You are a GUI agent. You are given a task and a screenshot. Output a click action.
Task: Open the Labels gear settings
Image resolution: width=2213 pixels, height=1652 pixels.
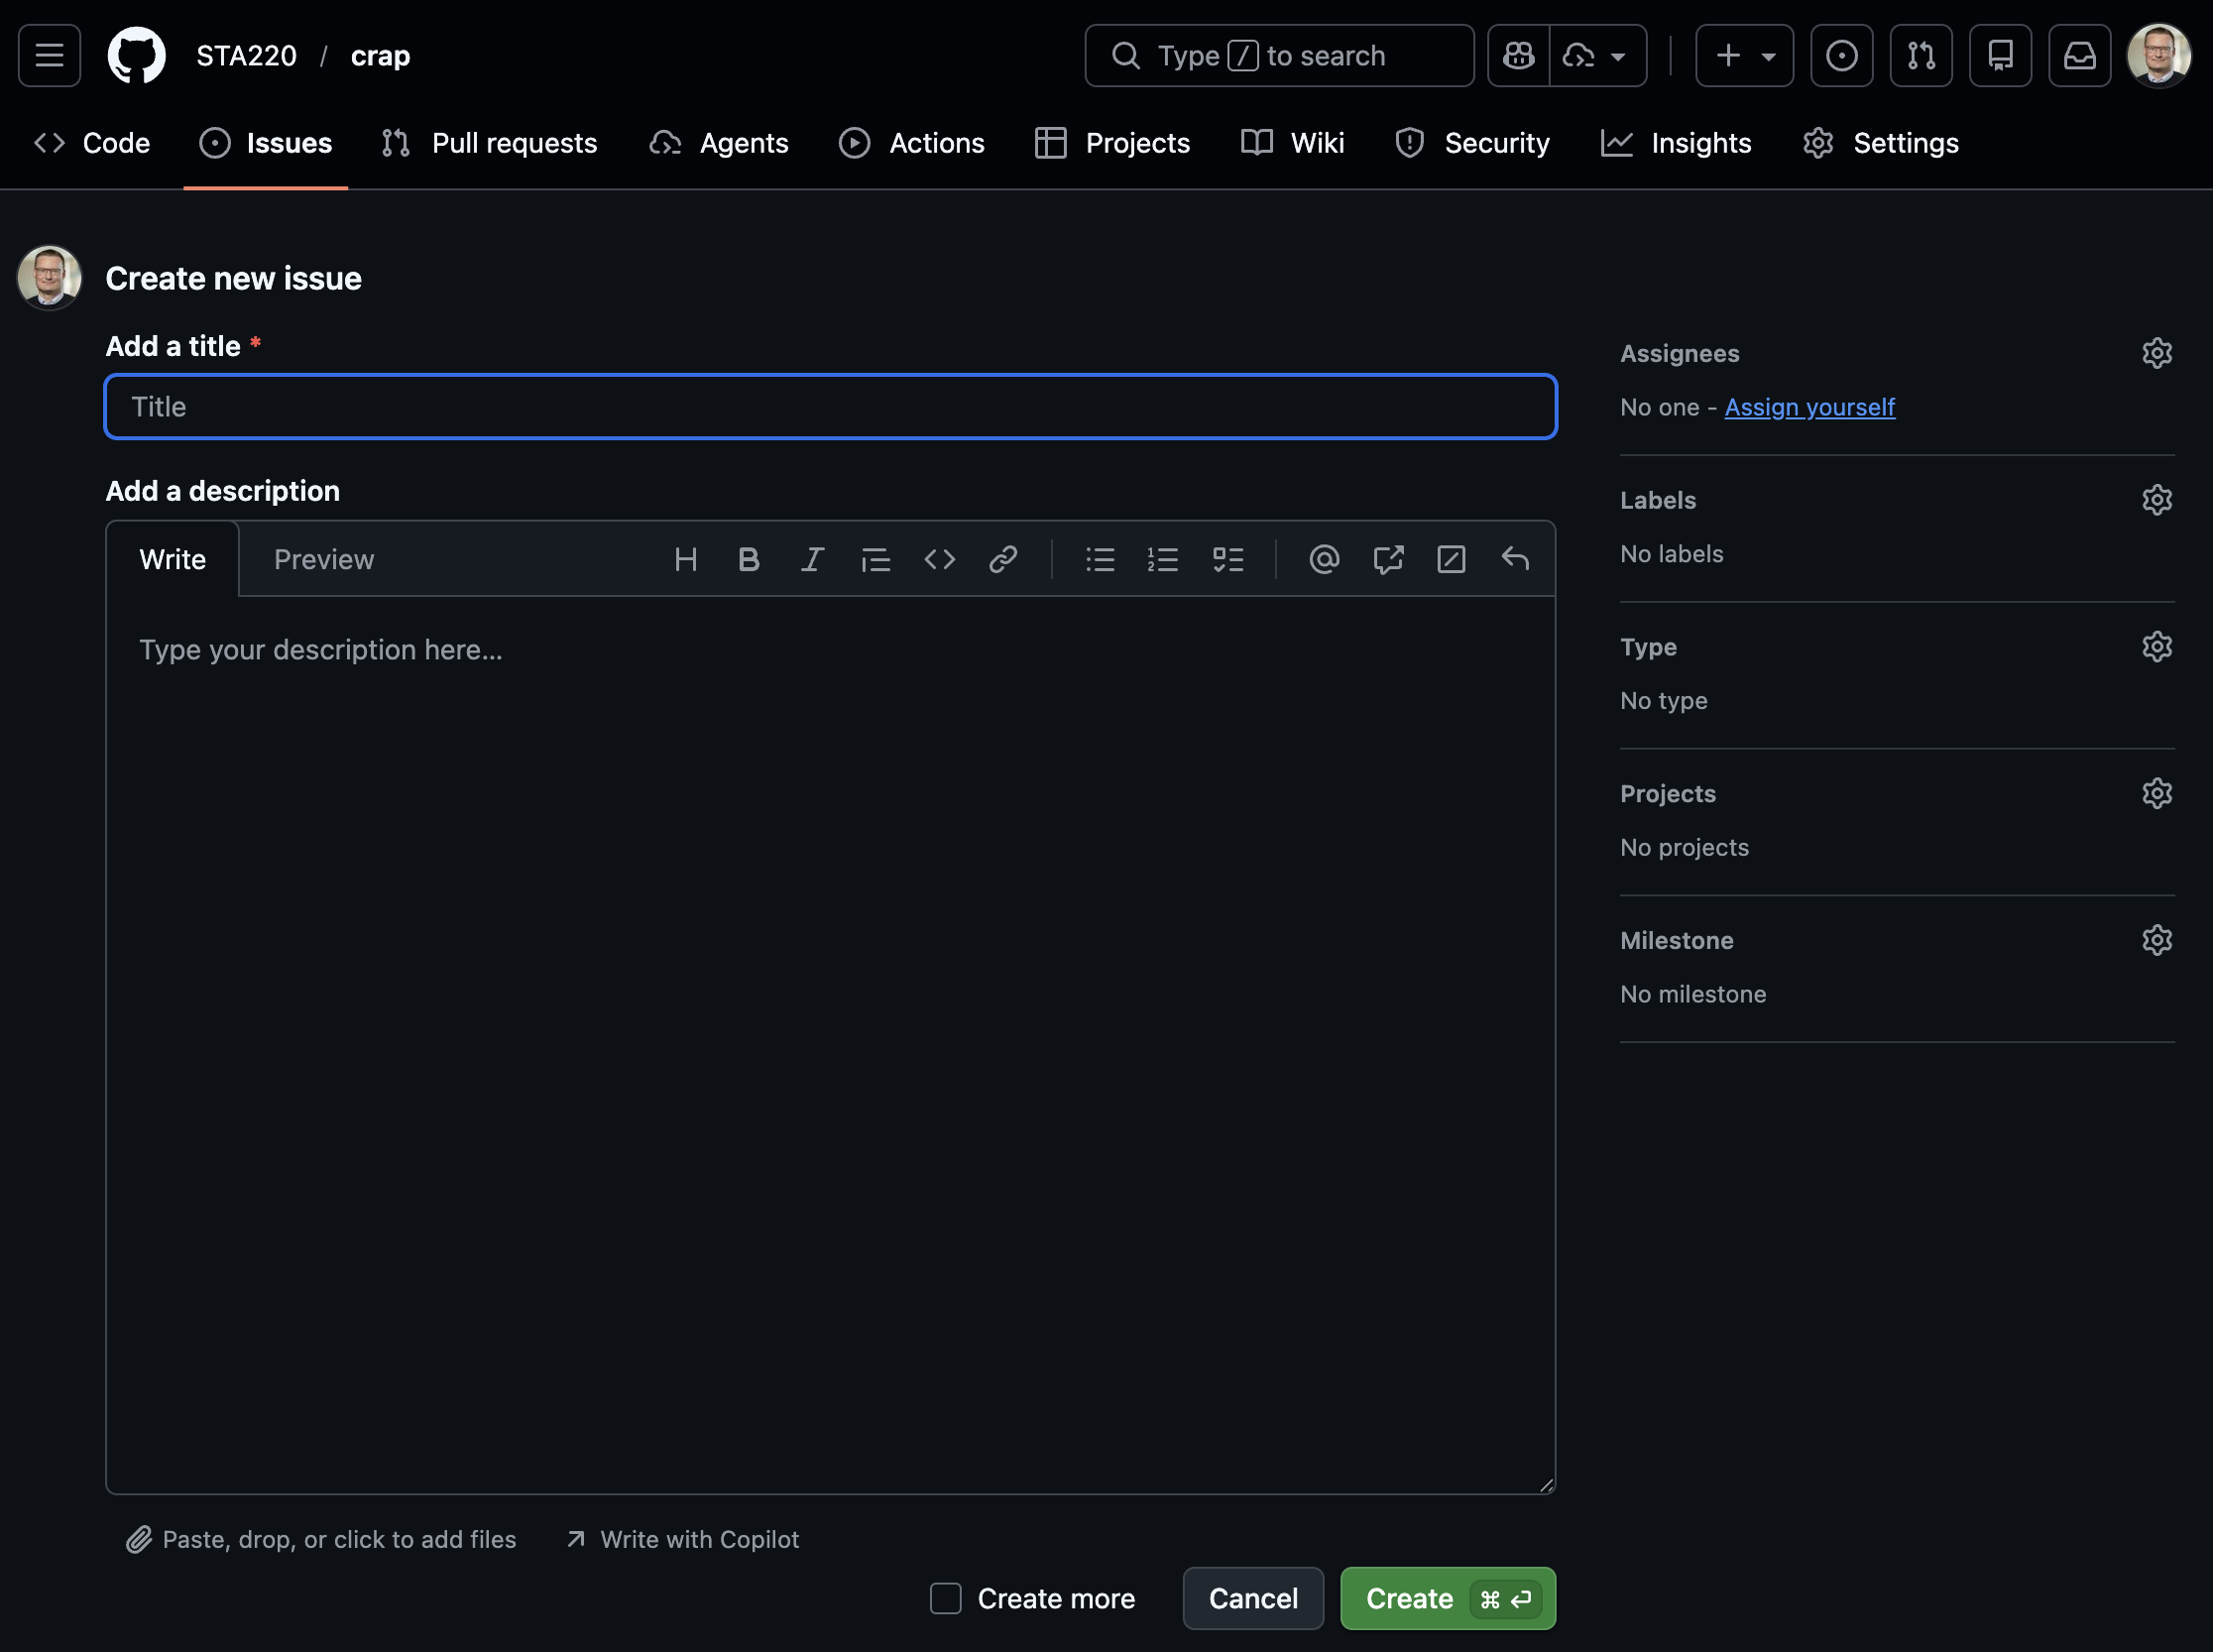click(2156, 500)
